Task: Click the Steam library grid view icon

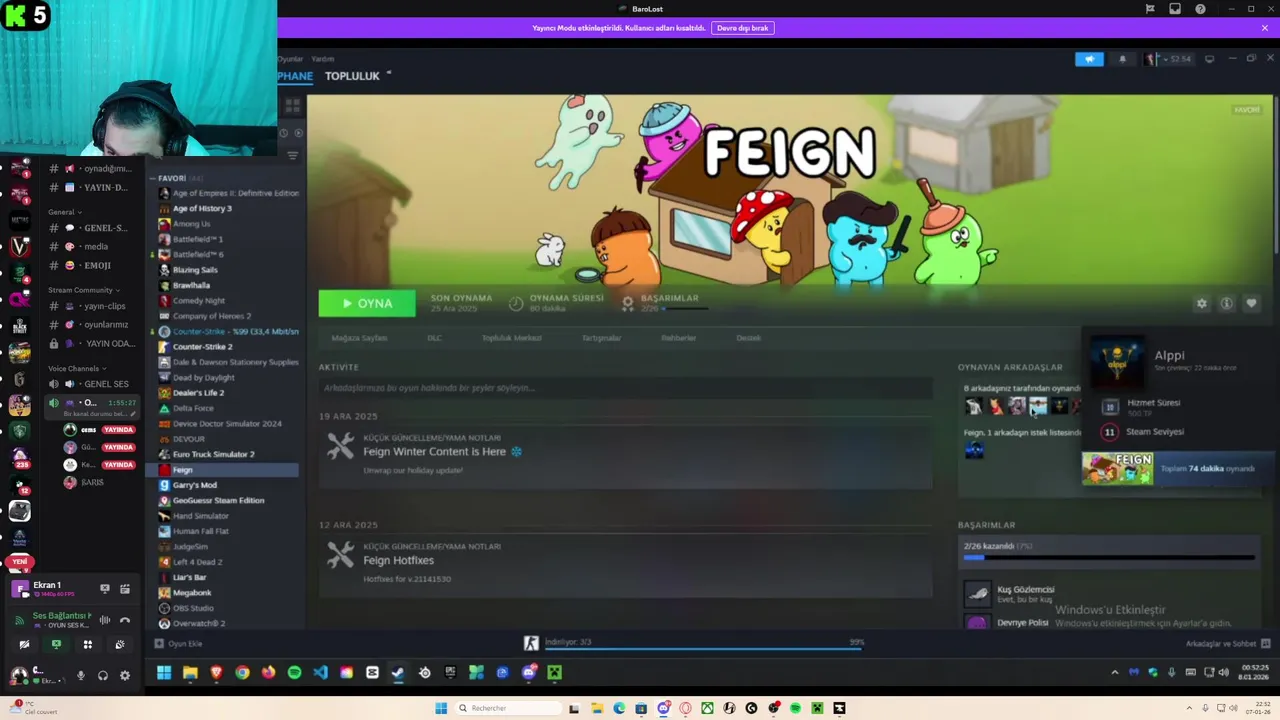Action: tap(292, 105)
